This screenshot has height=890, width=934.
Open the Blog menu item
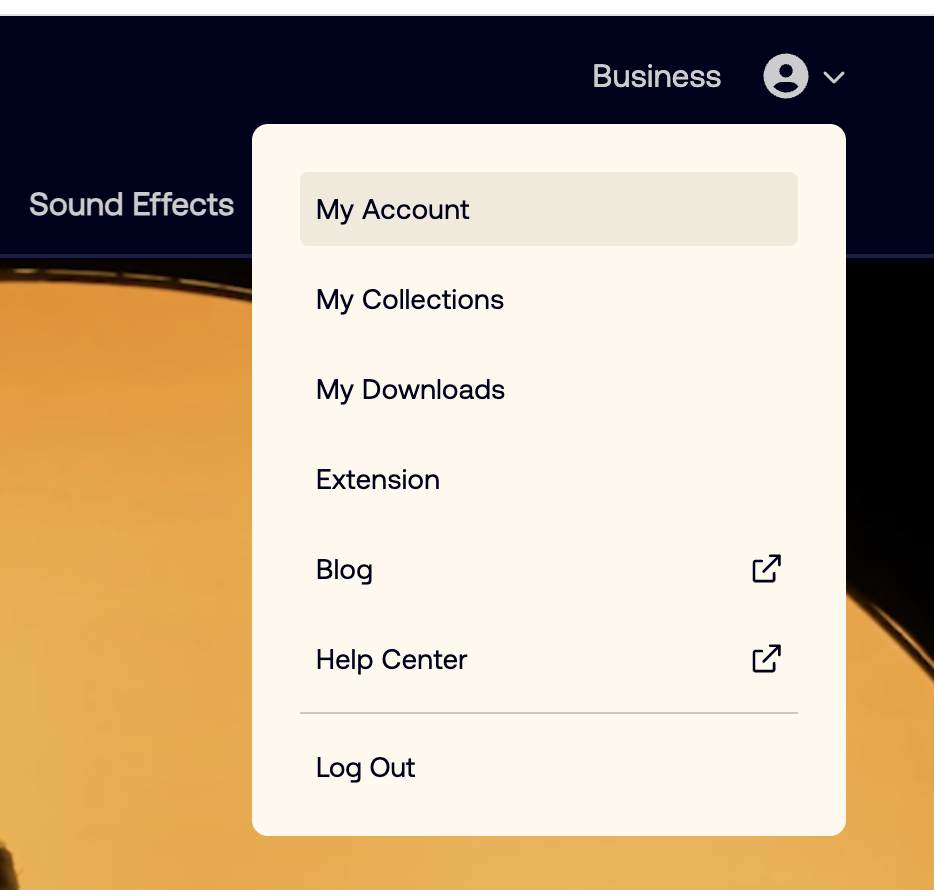[x=549, y=570]
